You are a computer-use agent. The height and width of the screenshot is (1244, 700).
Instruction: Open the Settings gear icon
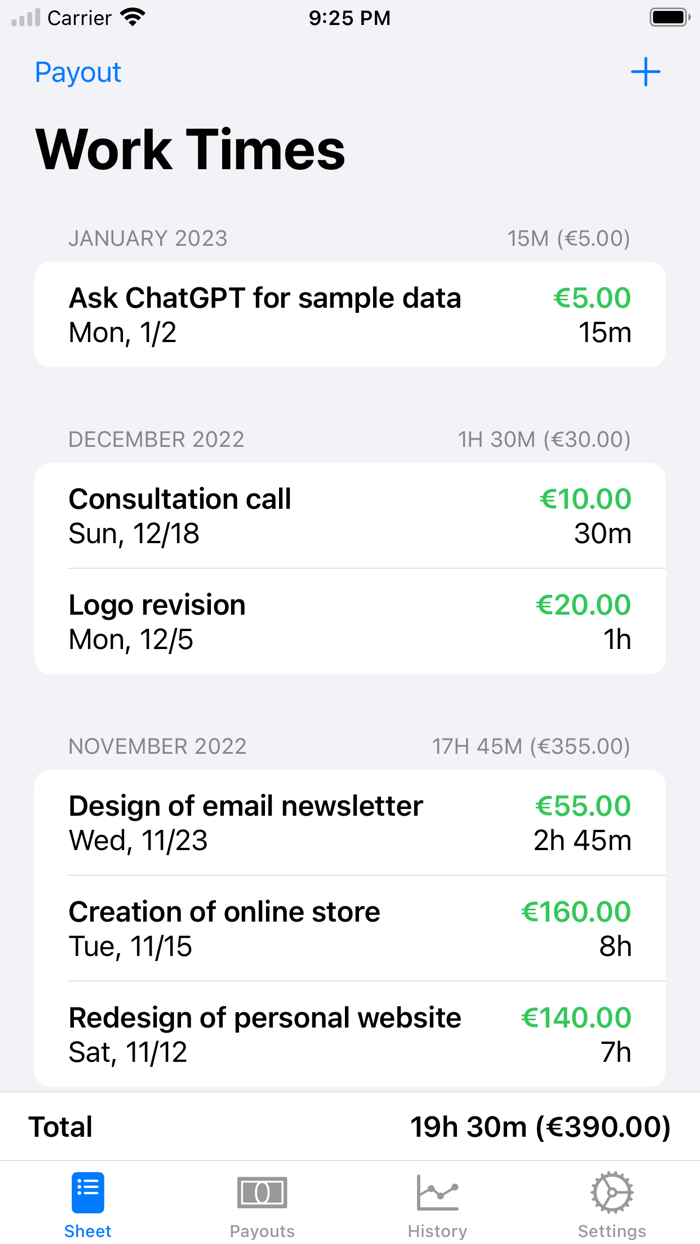(x=611, y=1192)
